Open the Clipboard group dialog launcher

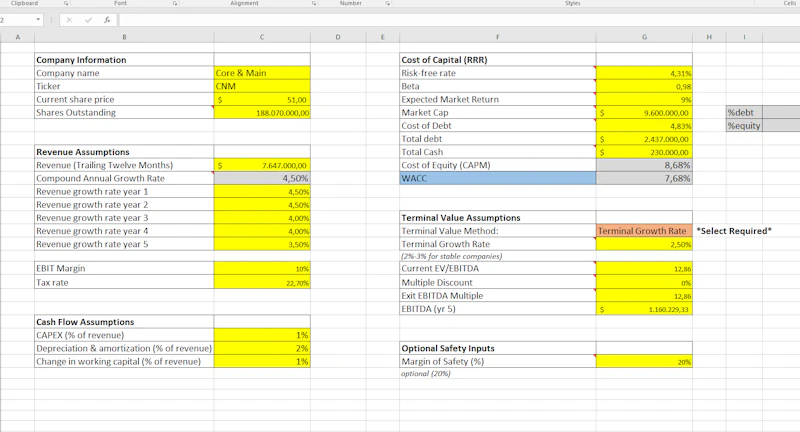[66, 4]
